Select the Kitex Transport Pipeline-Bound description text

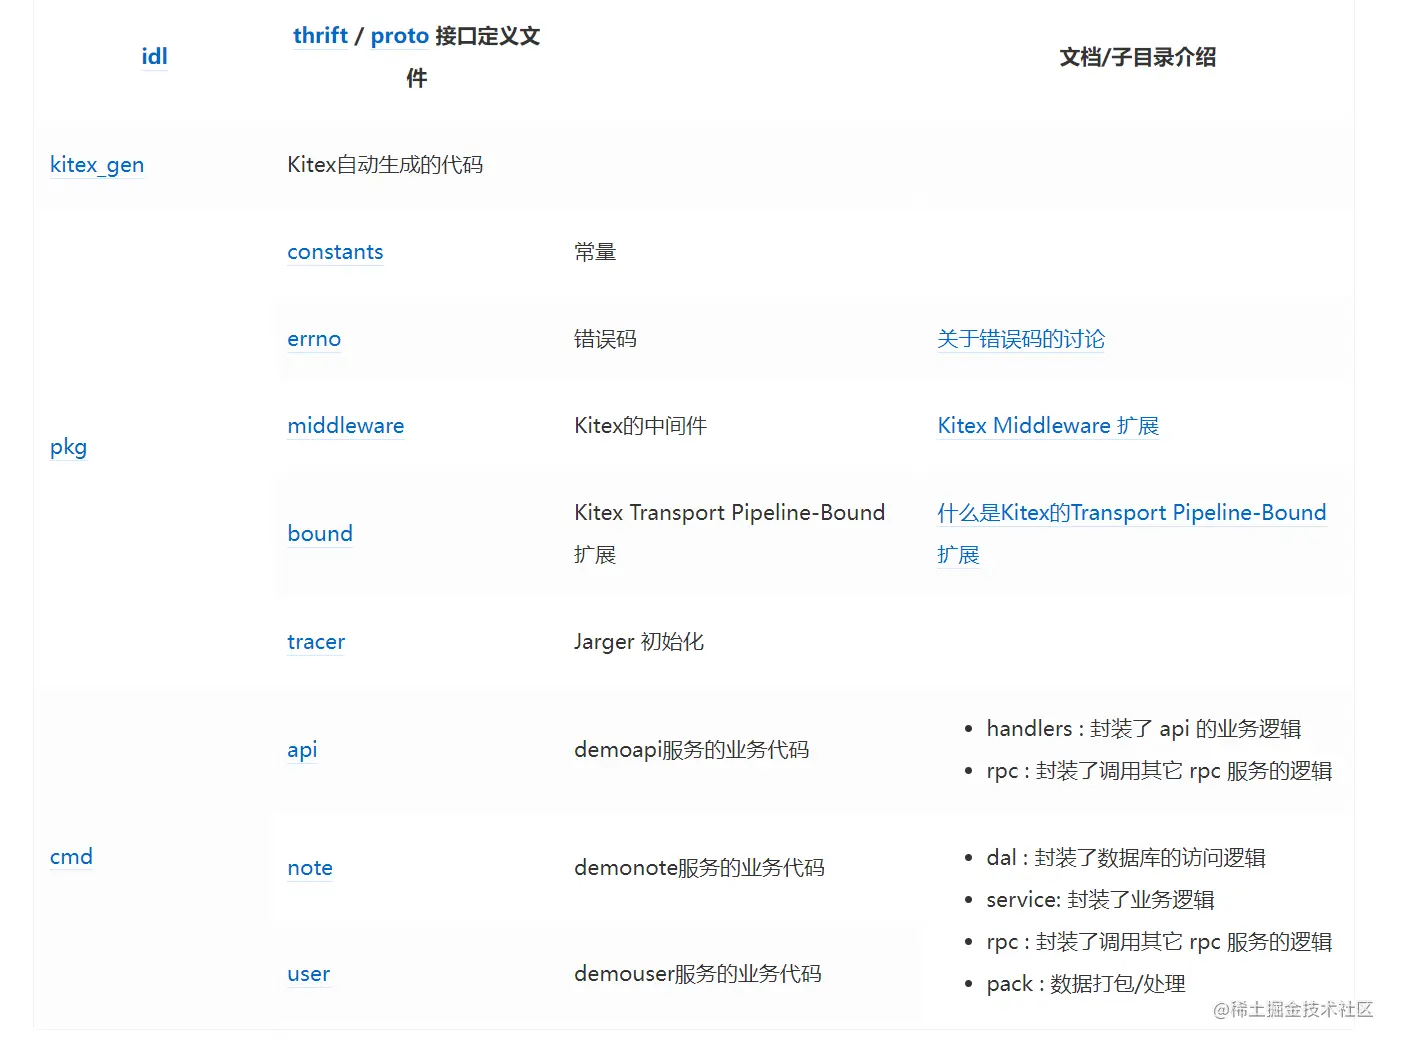(729, 534)
